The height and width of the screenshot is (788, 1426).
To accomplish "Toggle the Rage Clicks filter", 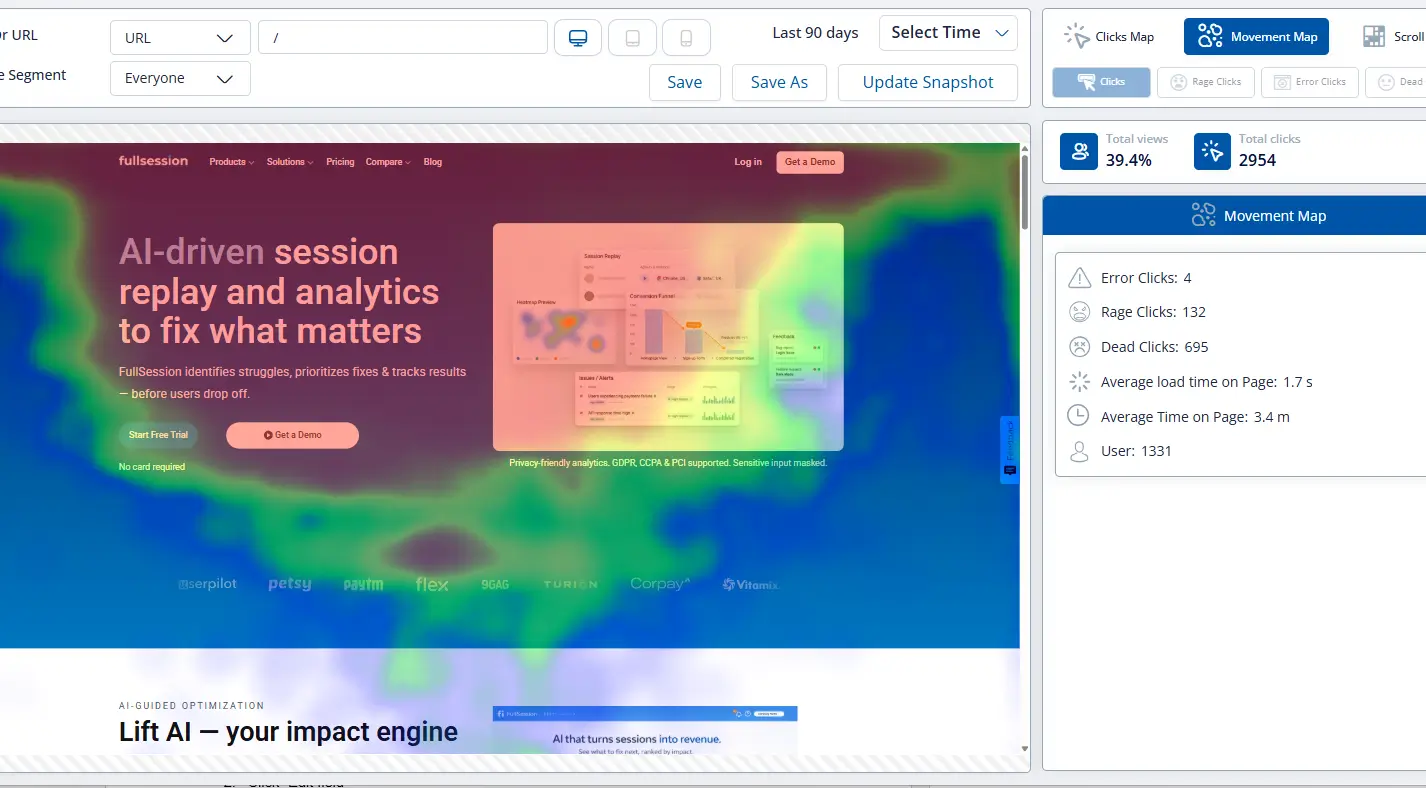I will coord(1205,82).
